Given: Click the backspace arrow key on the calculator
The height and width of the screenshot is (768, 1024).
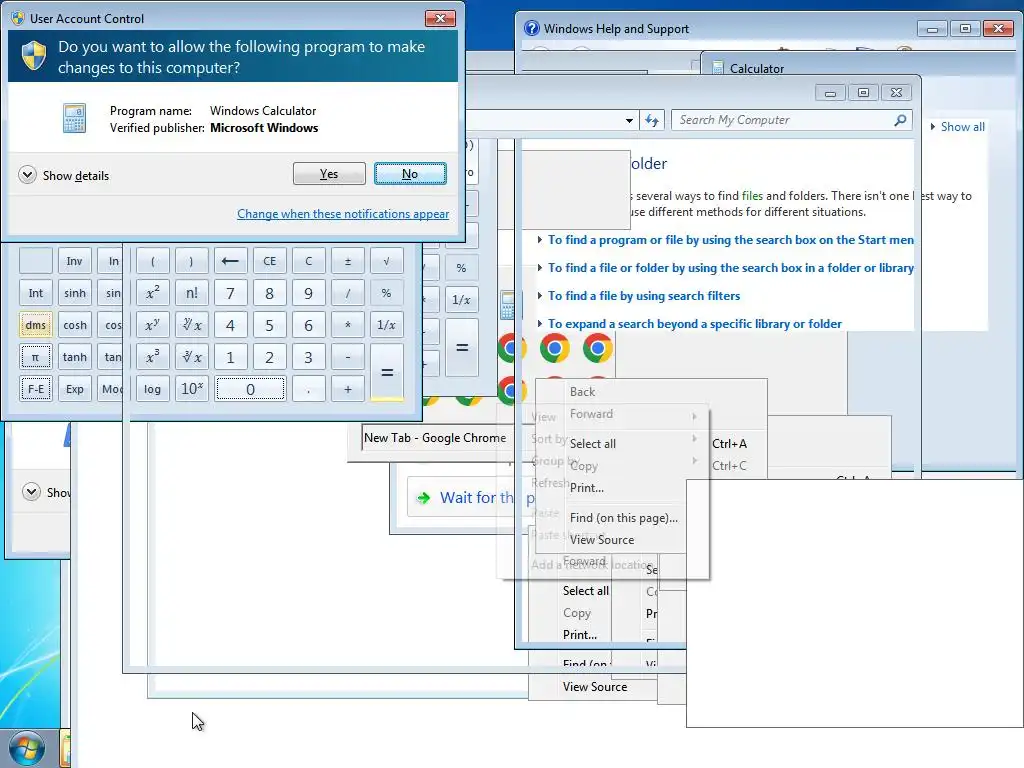Looking at the screenshot, I should coord(230,261).
